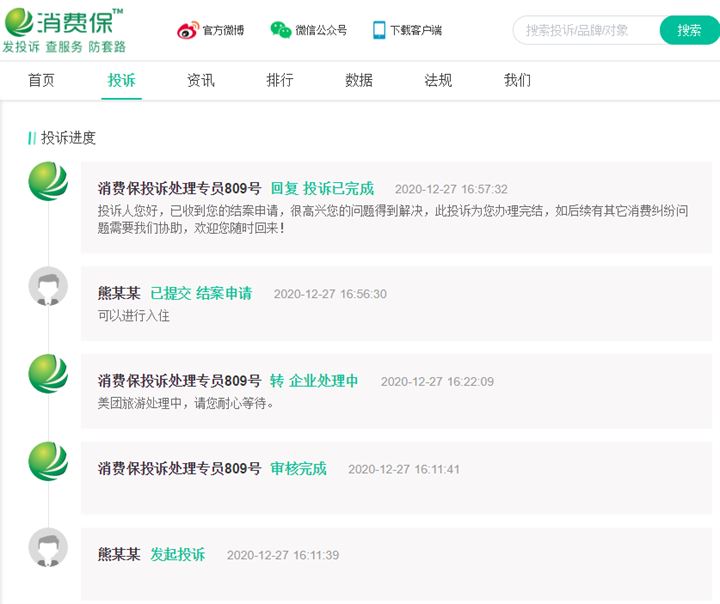Click the 转 企业处理中 status
The width and height of the screenshot is (720, 604).
tap(314, 381)
